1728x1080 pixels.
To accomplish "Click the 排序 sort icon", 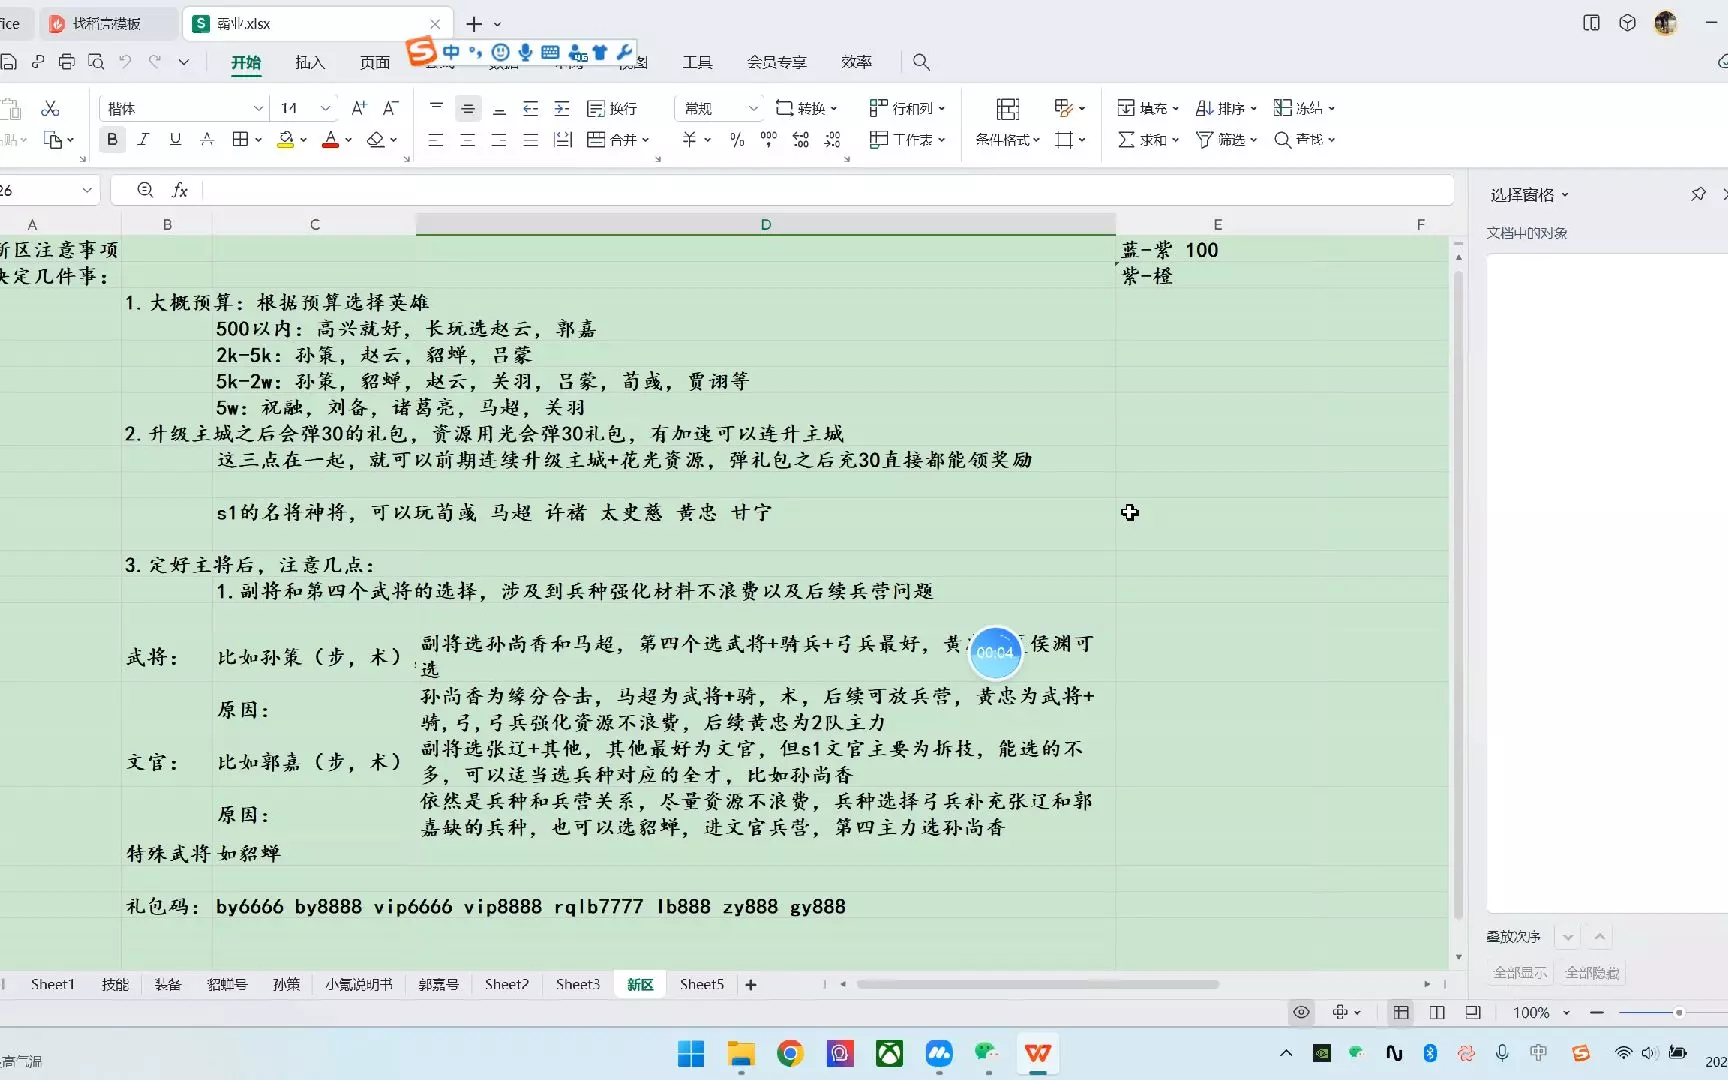I will tap(1205, 108).
